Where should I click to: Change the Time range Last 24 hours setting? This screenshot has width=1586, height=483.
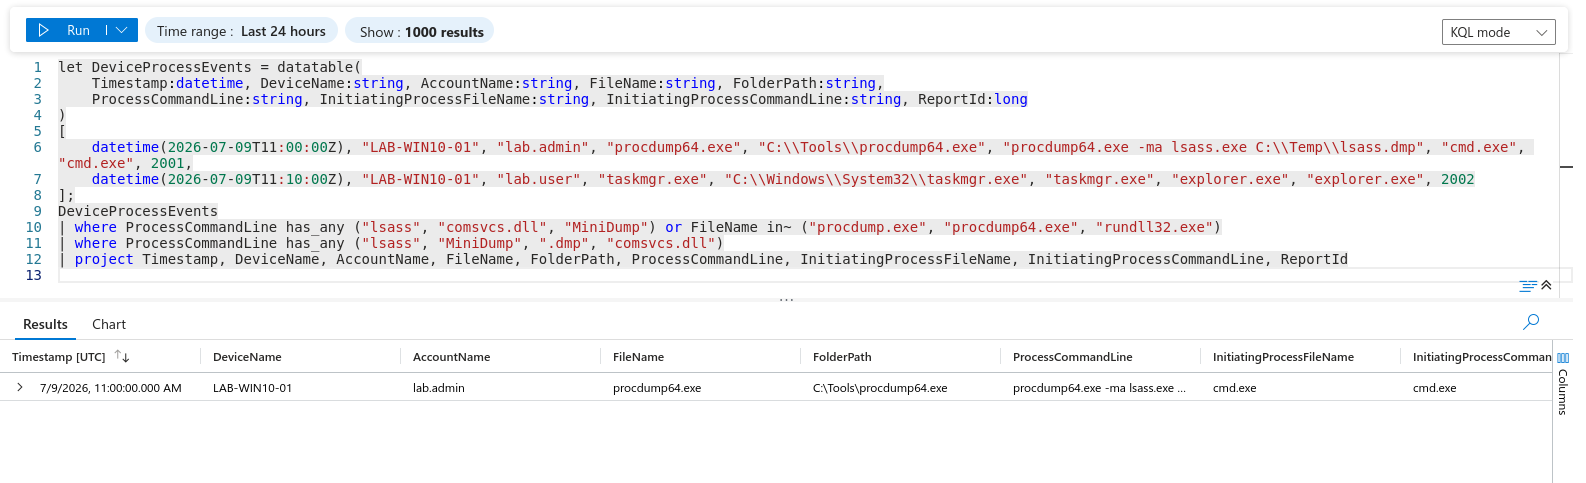point(241,31)
